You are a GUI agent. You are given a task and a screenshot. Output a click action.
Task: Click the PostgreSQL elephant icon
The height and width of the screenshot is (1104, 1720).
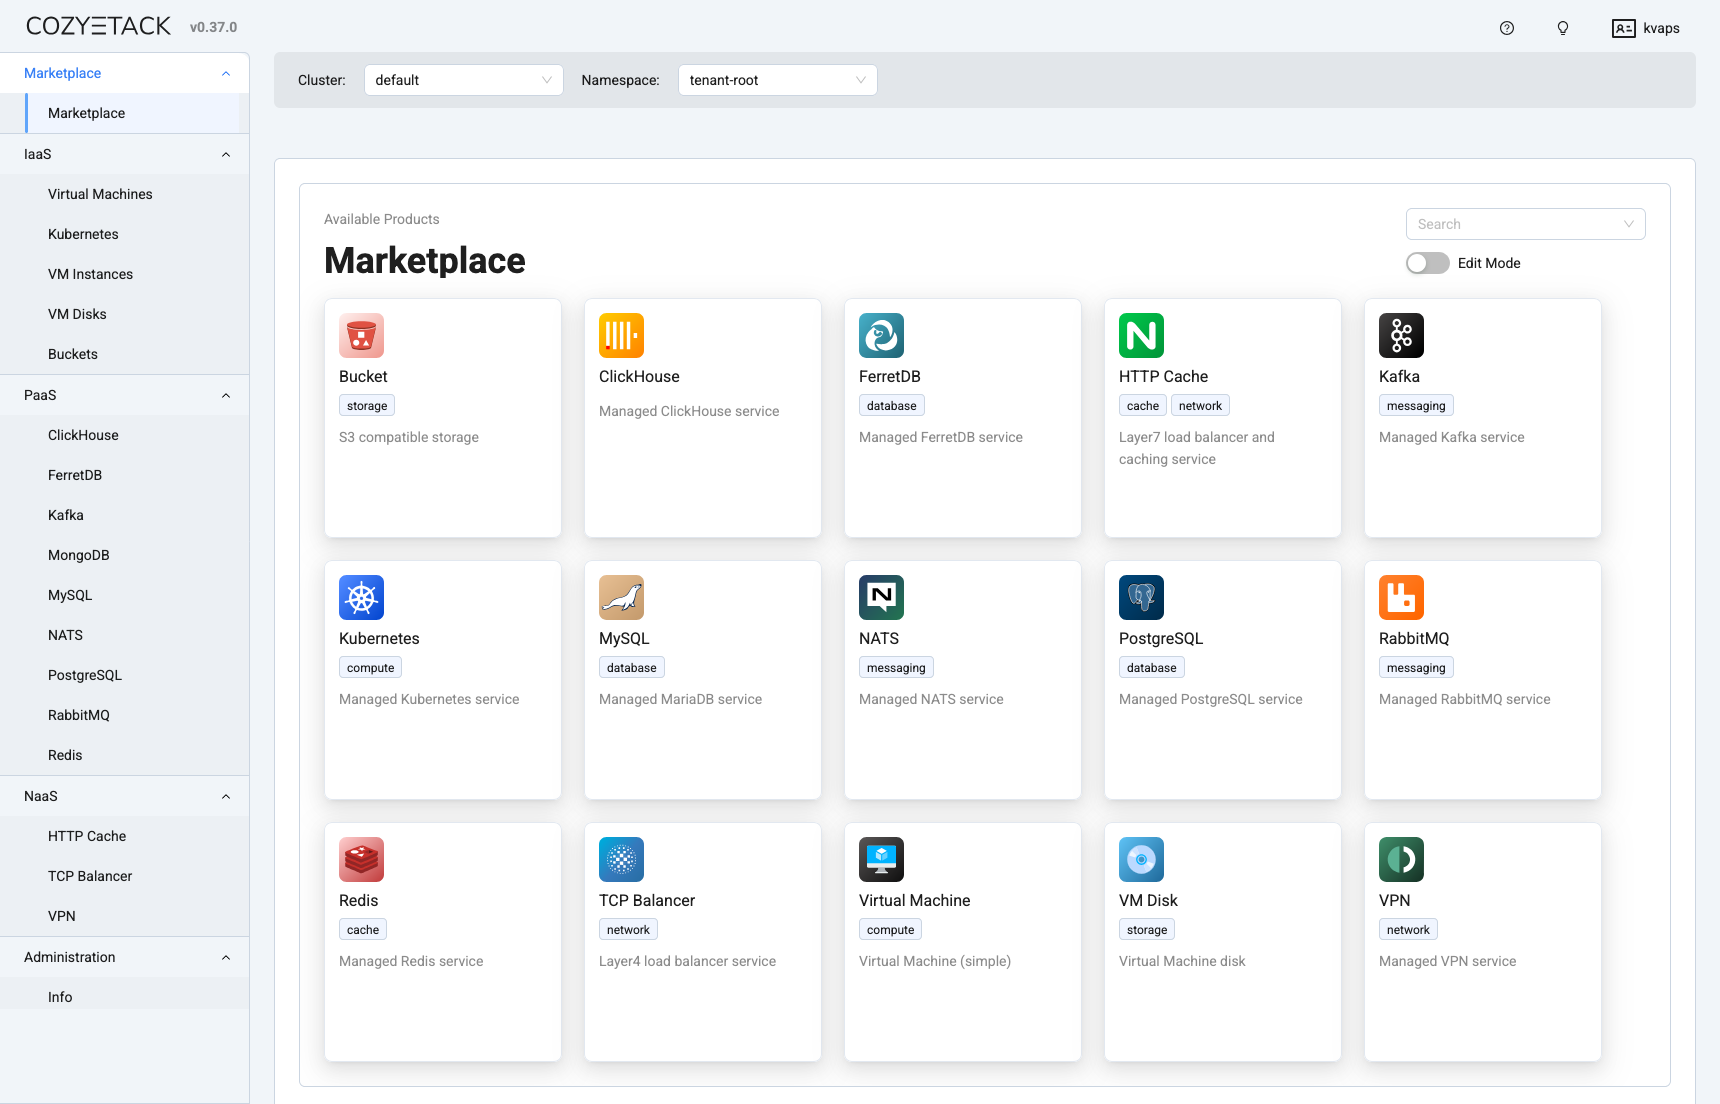tap(1141, 598)
